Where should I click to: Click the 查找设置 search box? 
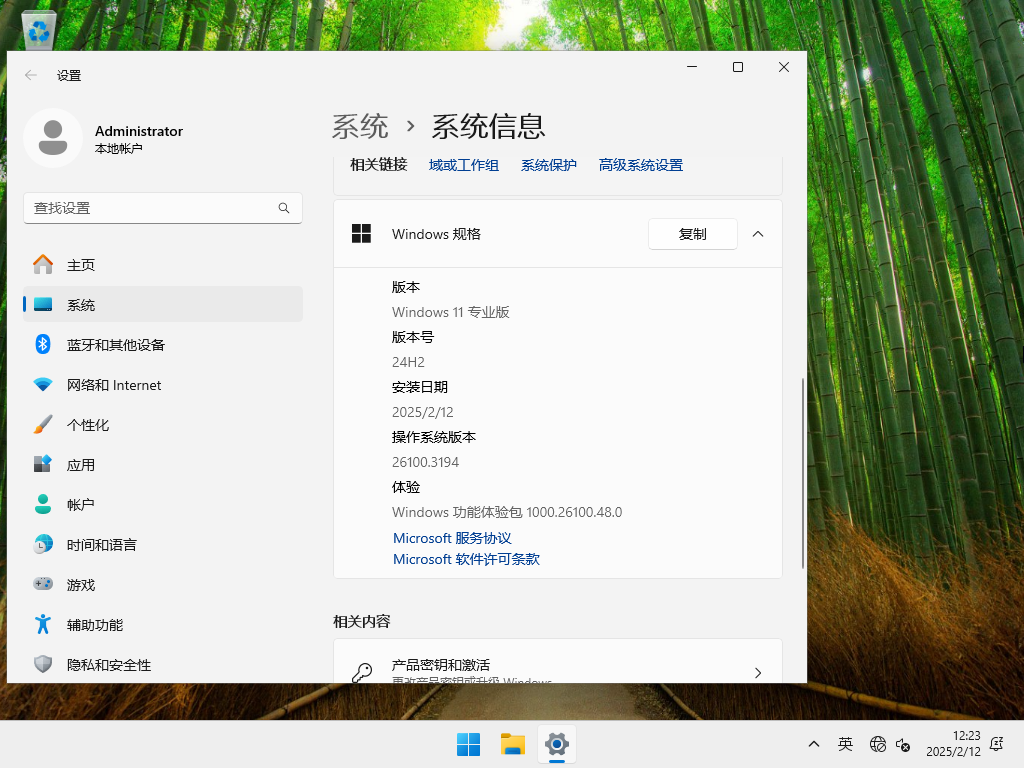pyautogui.click(x=163, y=208)
